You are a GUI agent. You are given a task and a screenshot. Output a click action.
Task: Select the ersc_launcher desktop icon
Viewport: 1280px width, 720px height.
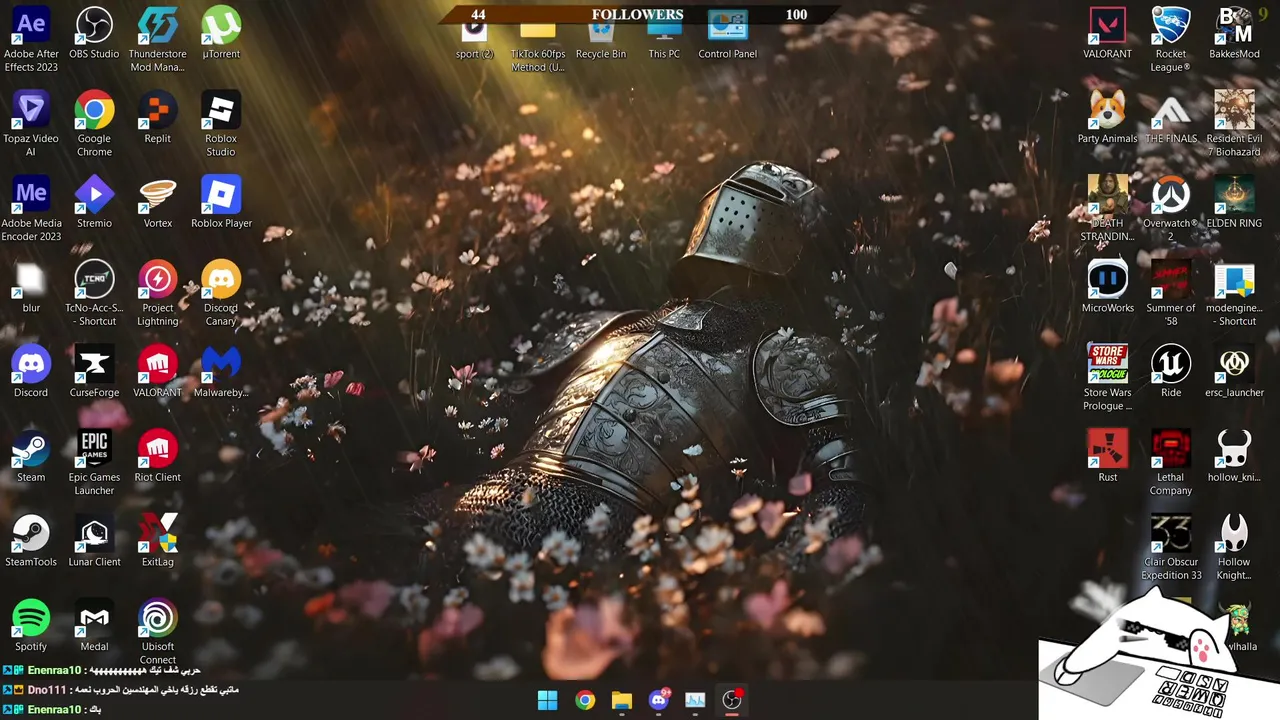click(1234, 364)
